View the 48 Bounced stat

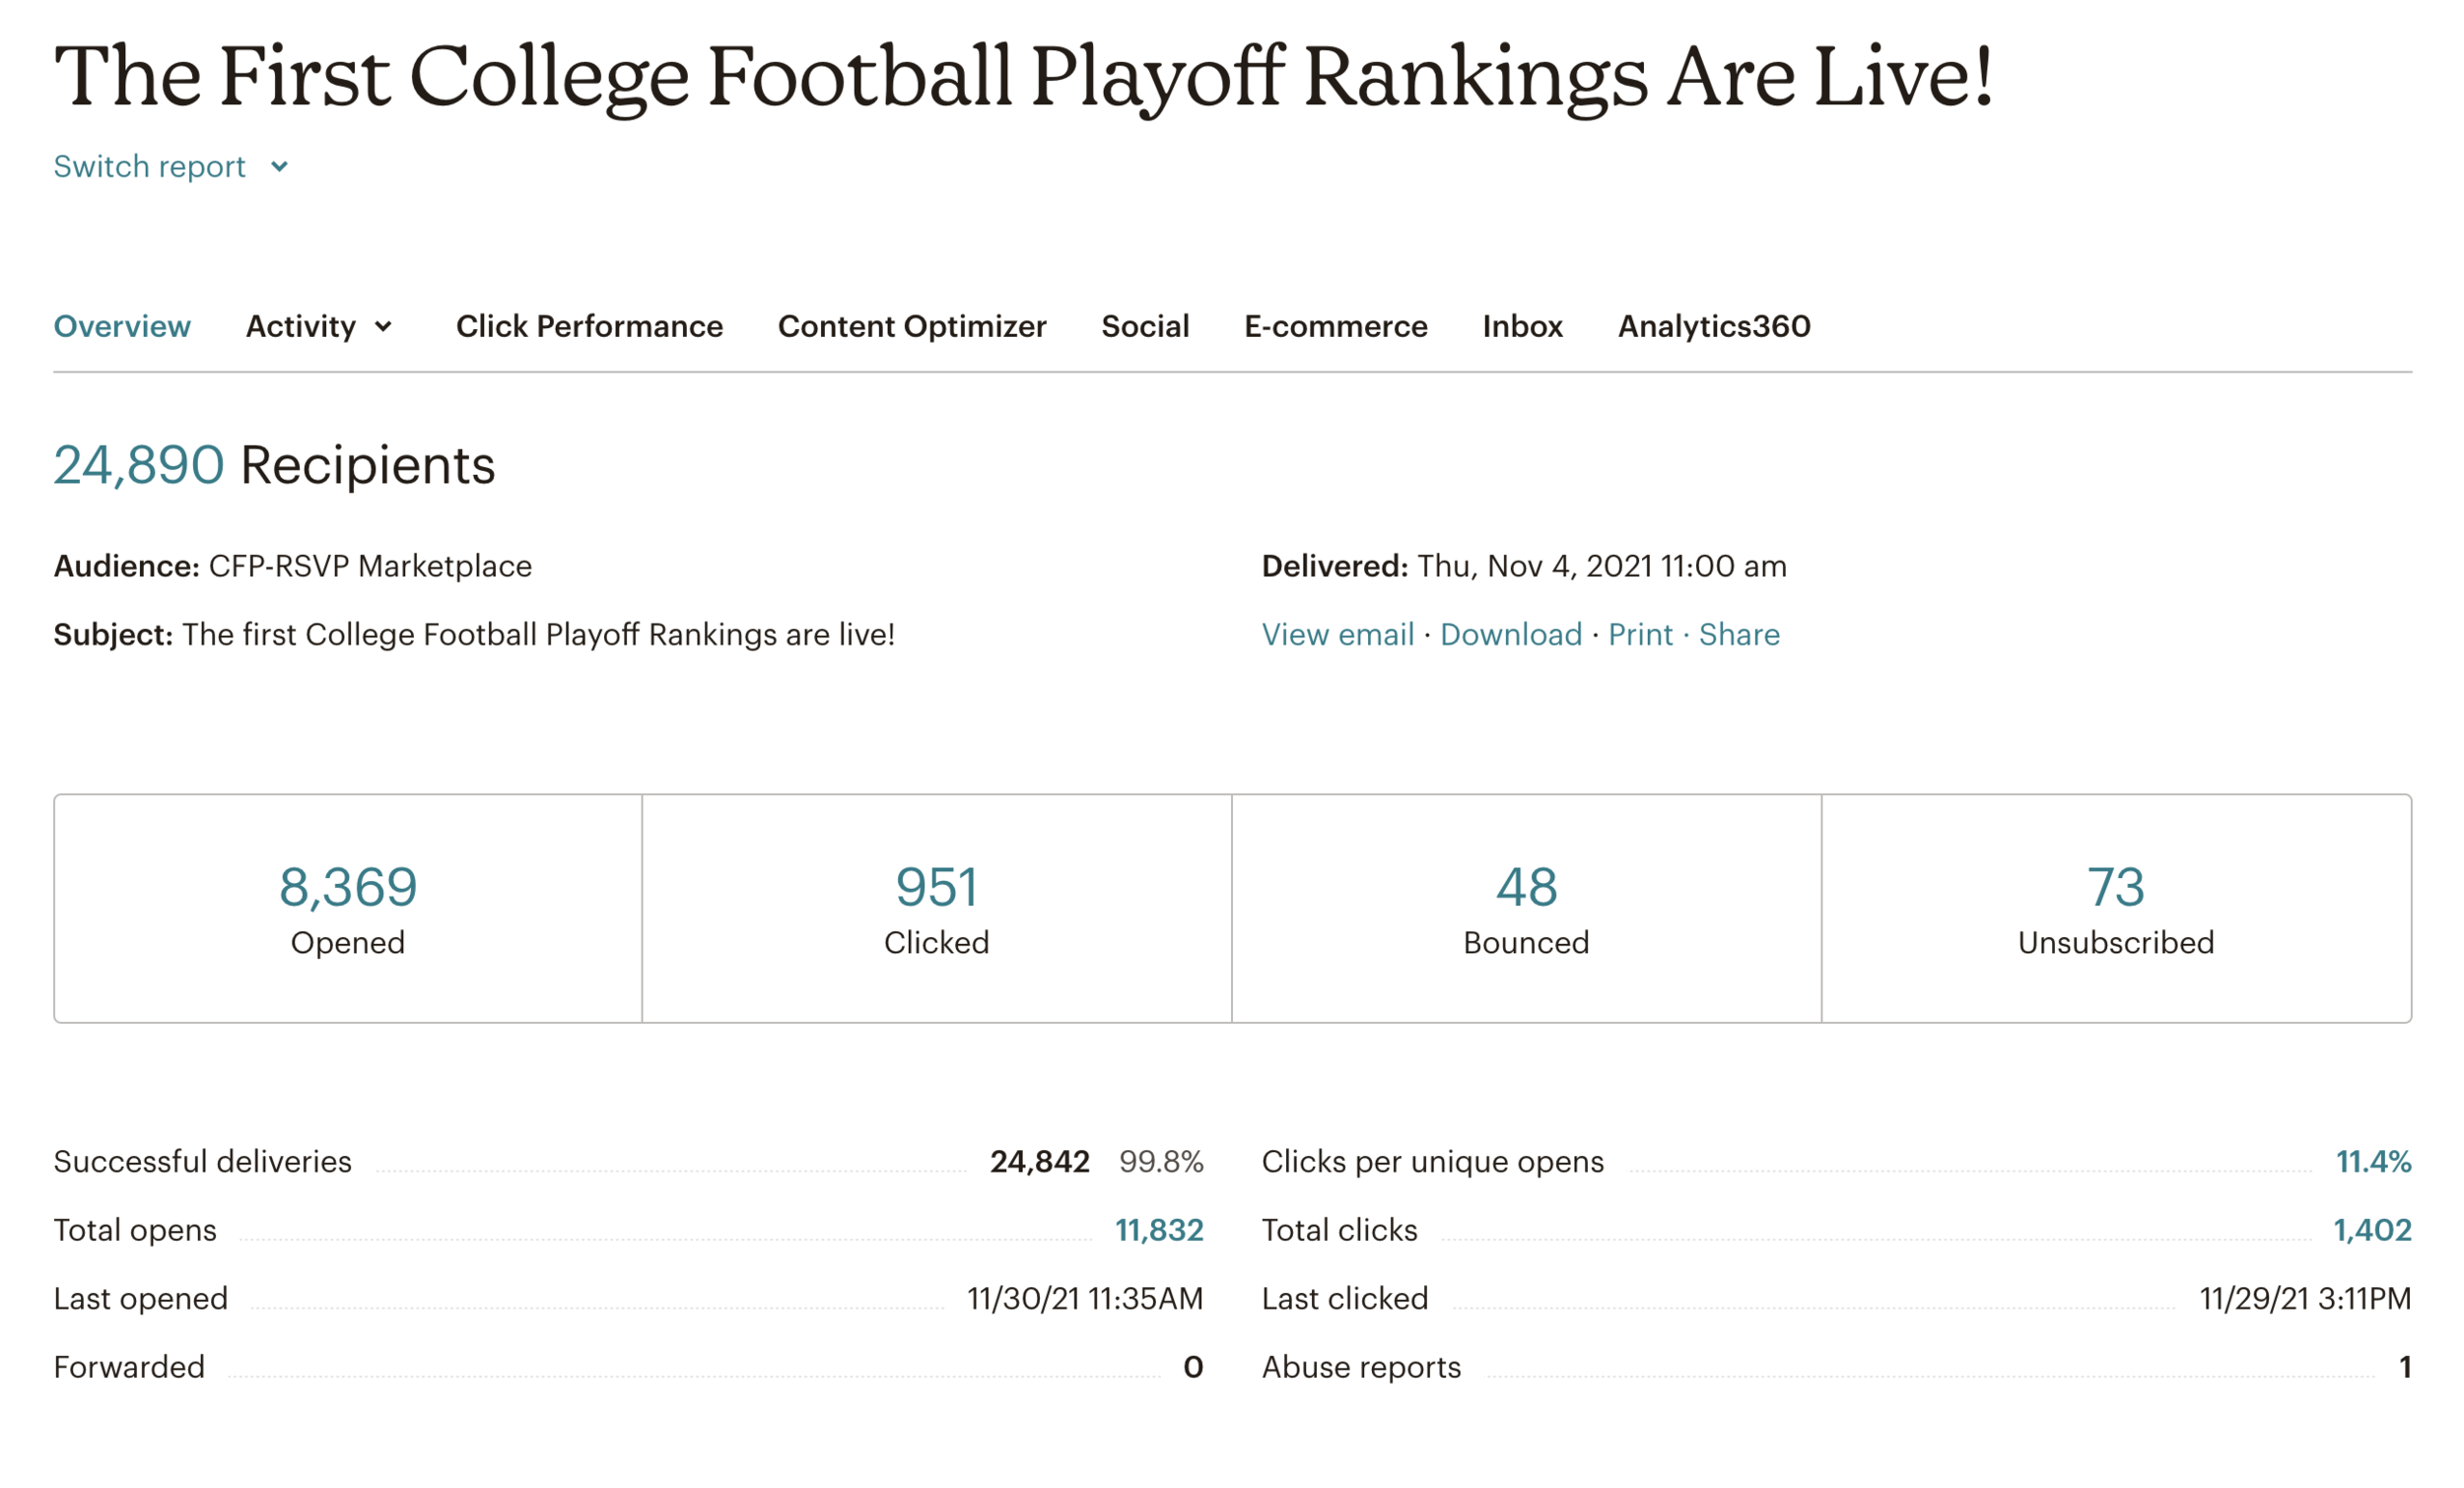(1526, 887)
